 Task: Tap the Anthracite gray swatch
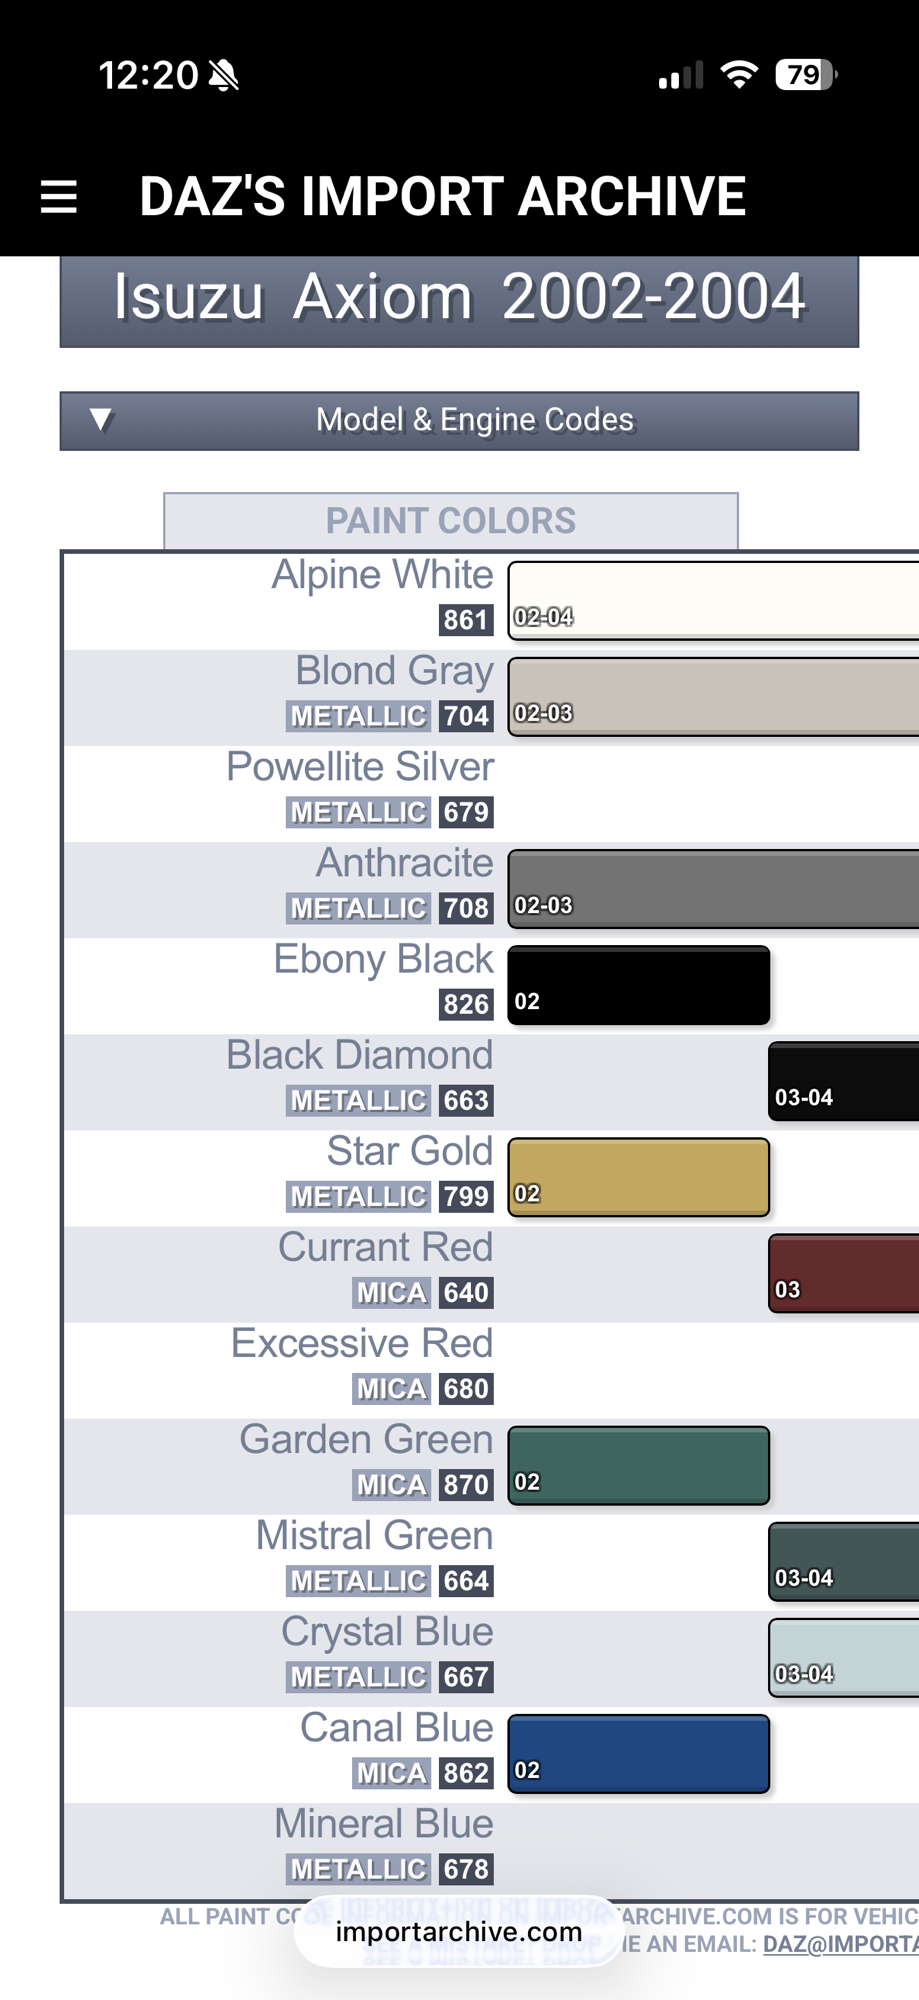(x=712, y=888)
